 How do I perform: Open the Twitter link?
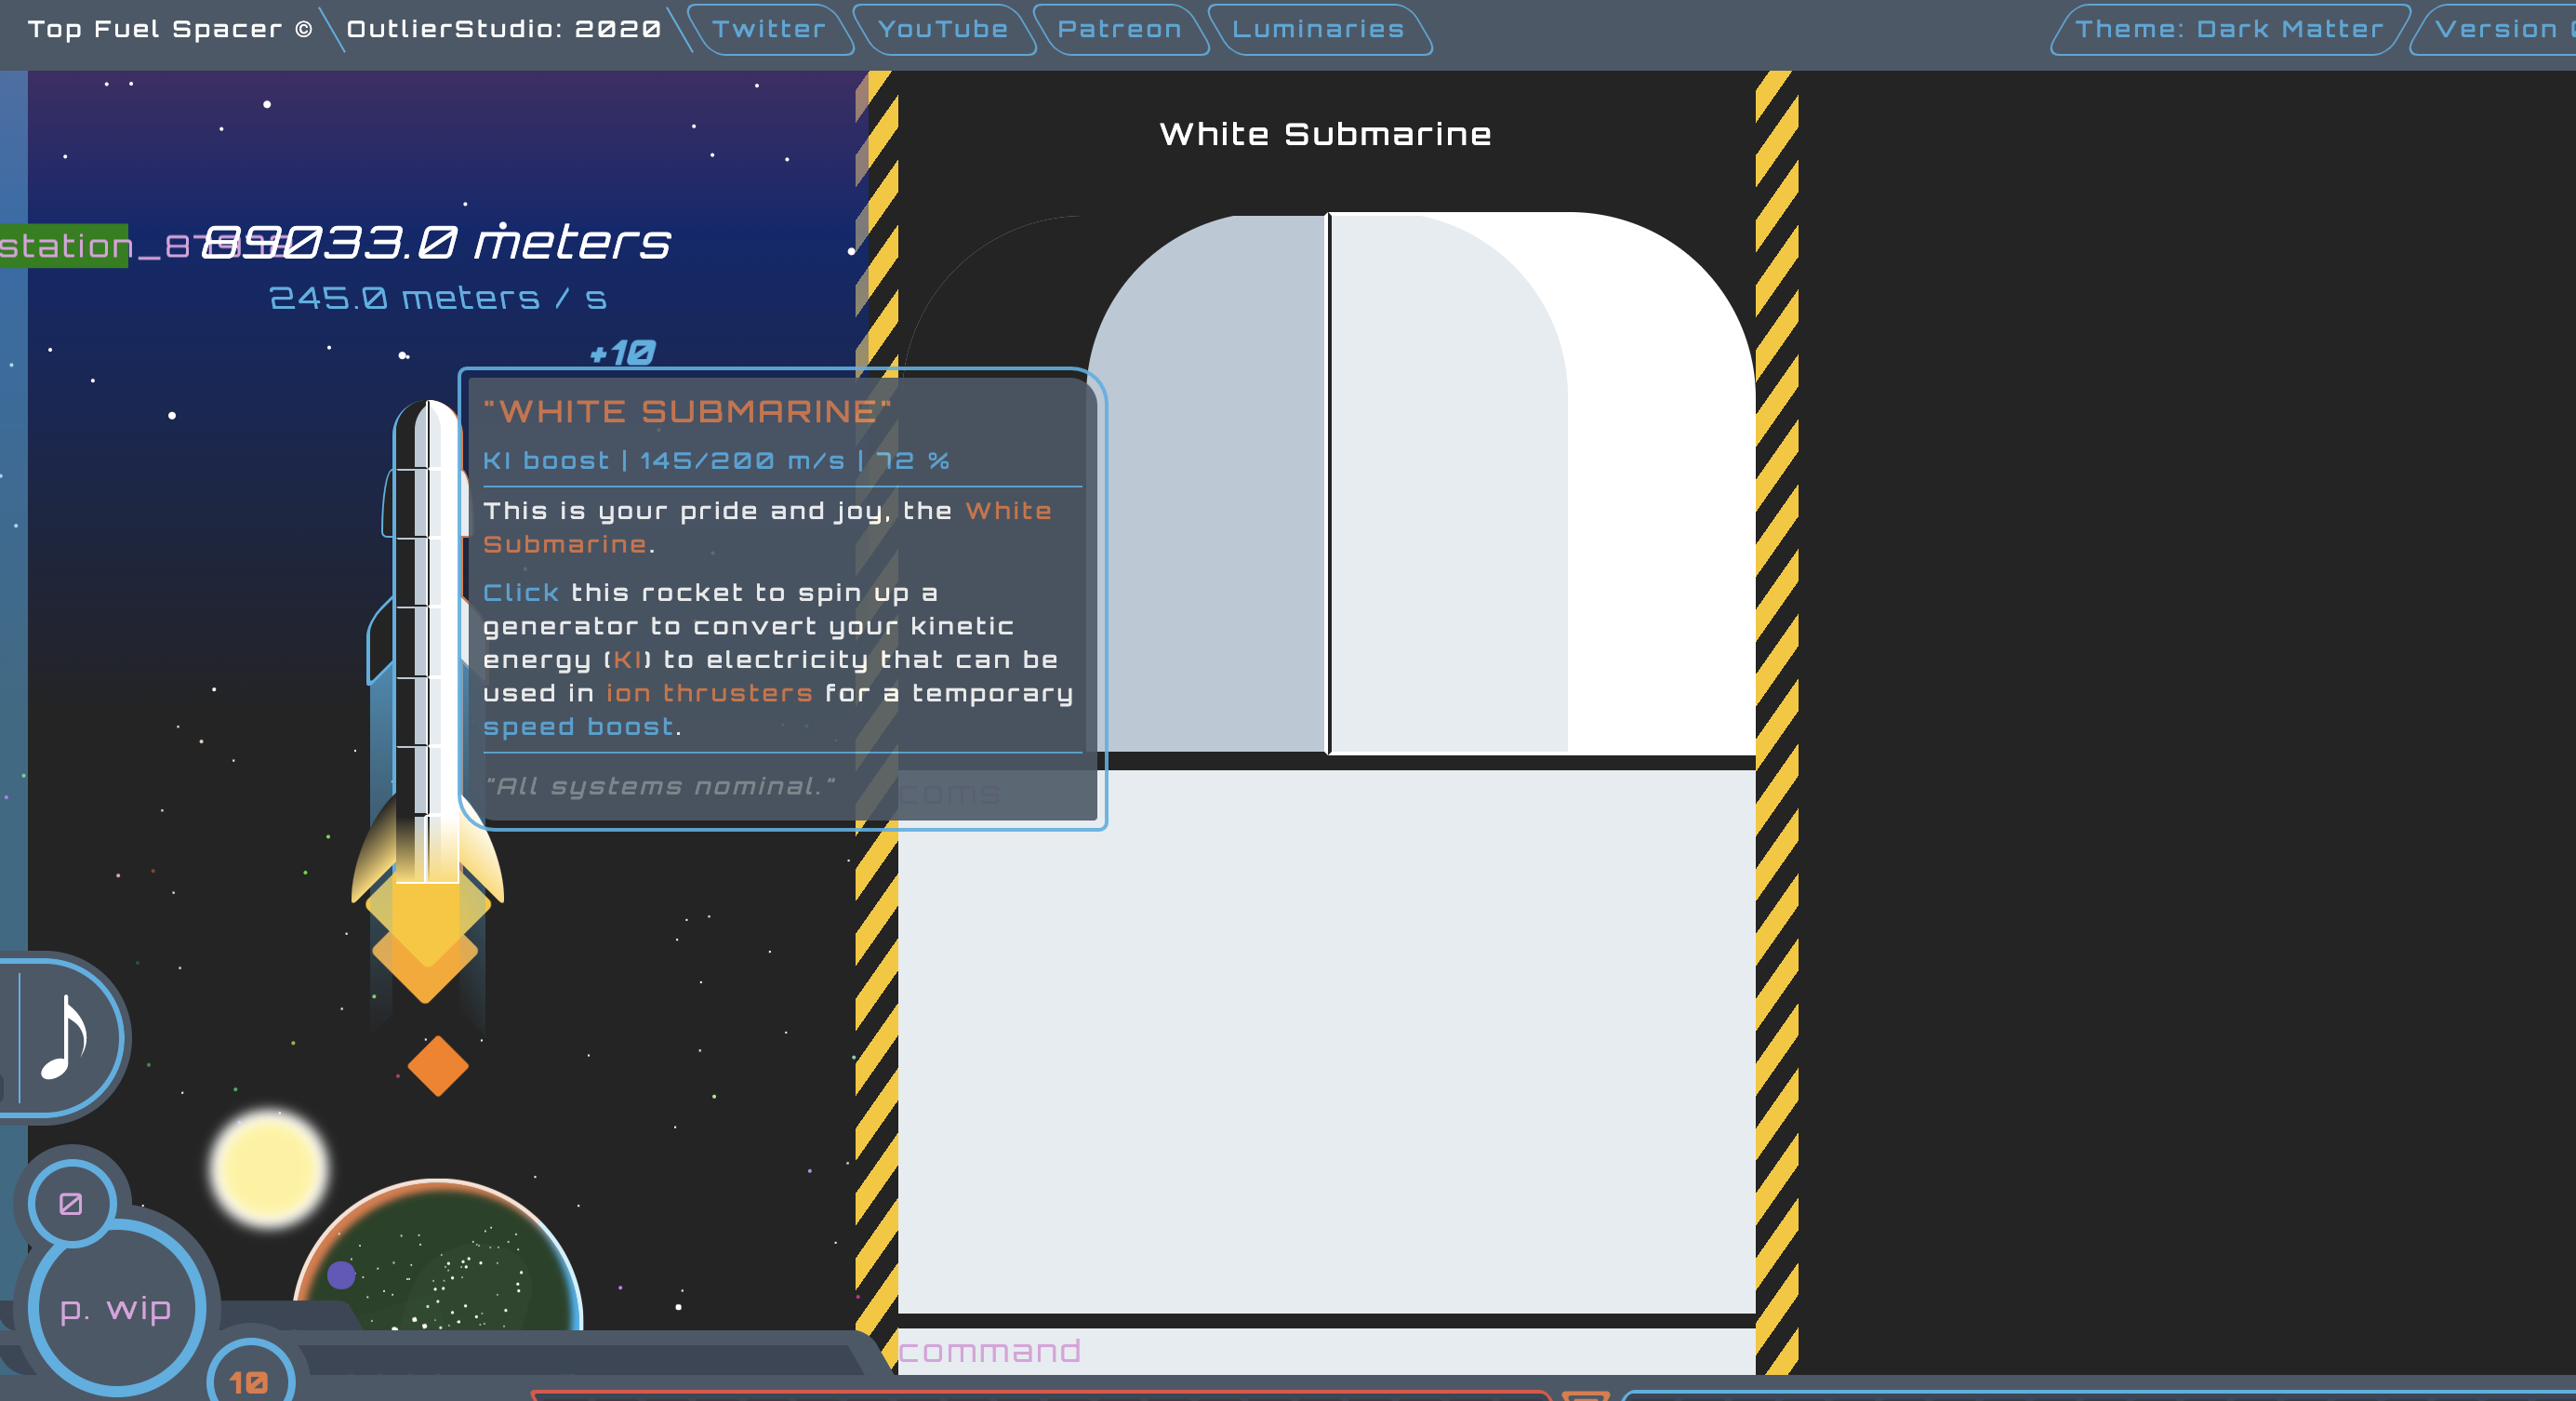[769, 29]
